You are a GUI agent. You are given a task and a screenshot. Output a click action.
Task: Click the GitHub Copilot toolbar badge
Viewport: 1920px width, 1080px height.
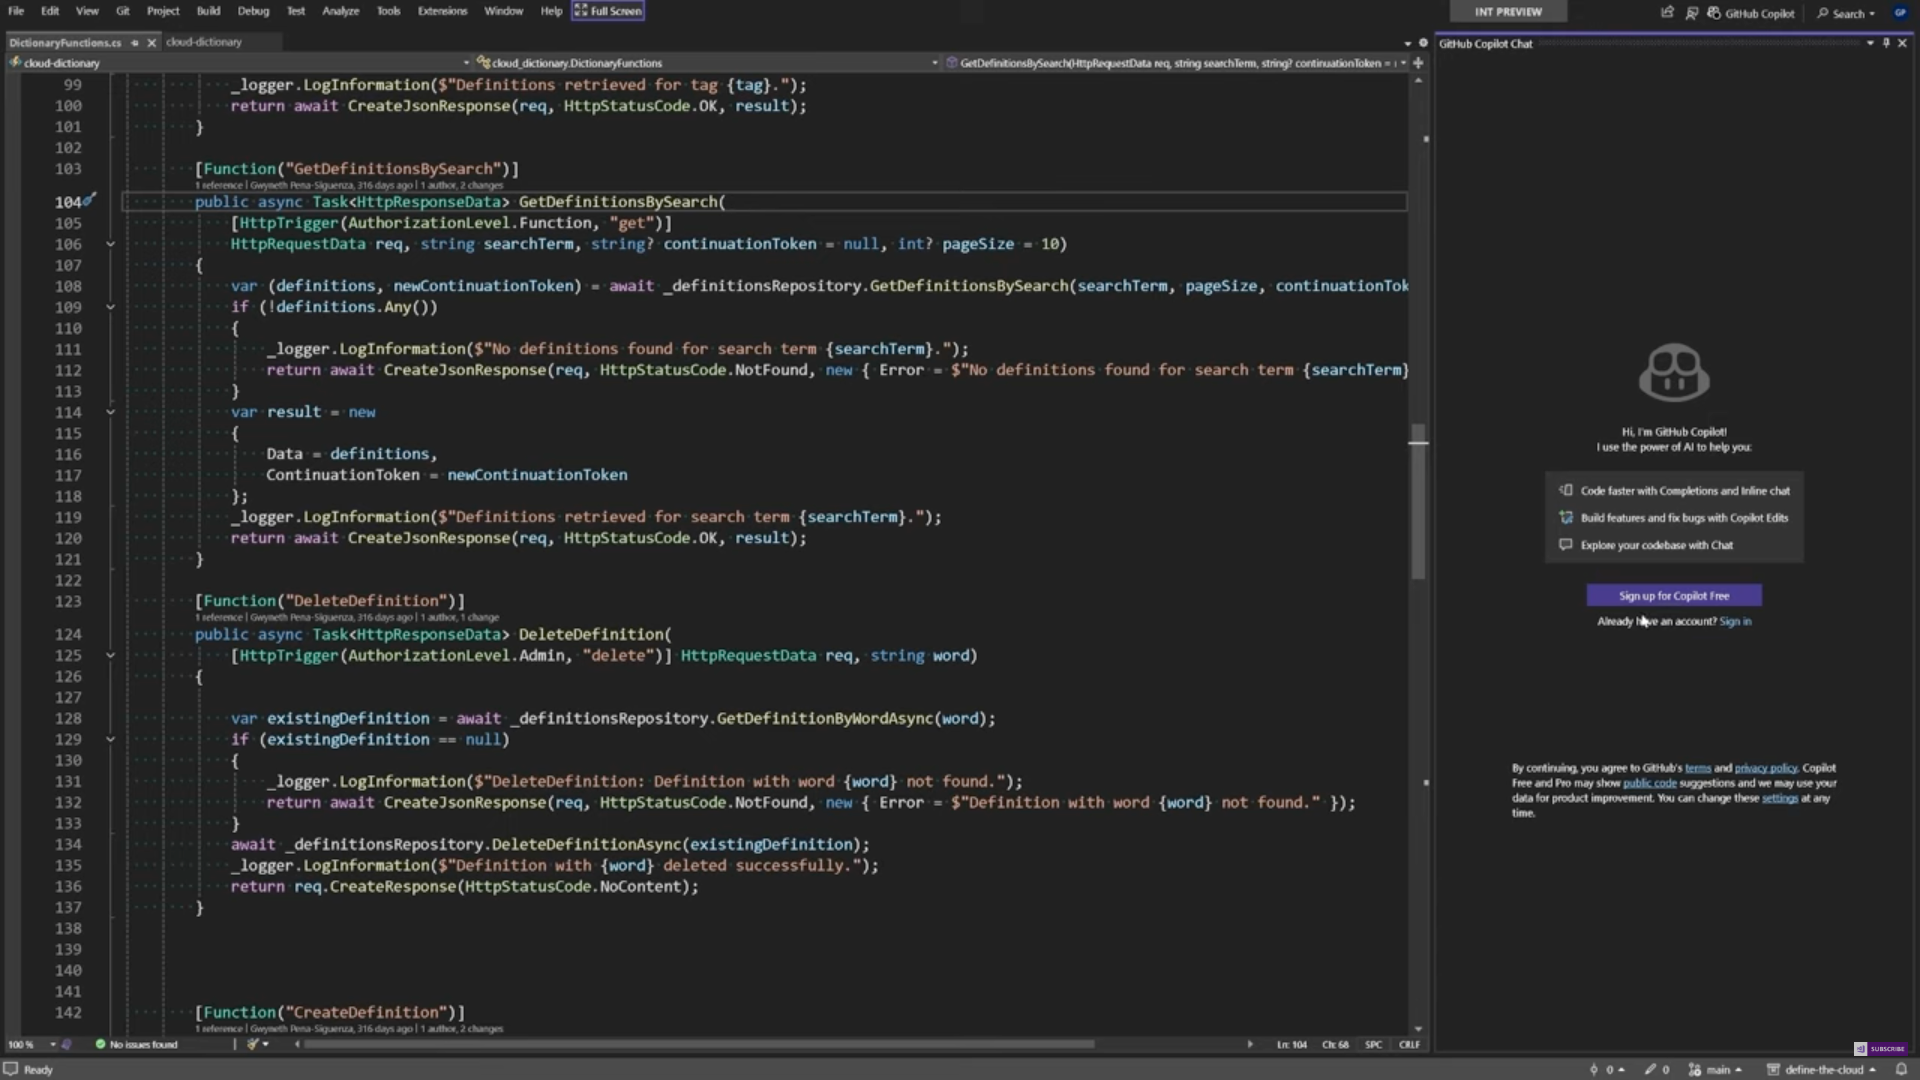tap(1750, 13)
